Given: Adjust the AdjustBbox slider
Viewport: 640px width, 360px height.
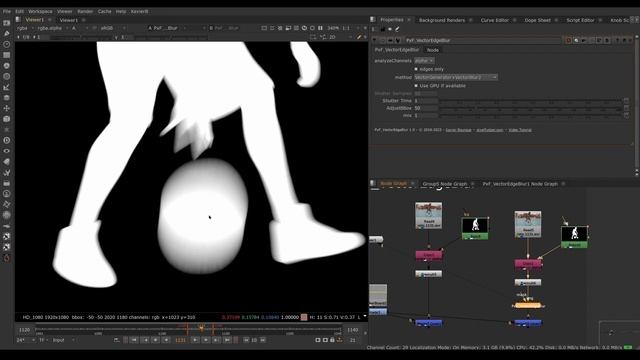Looking at the screenshot, I should pyautogui.click(x=530, y=108).
